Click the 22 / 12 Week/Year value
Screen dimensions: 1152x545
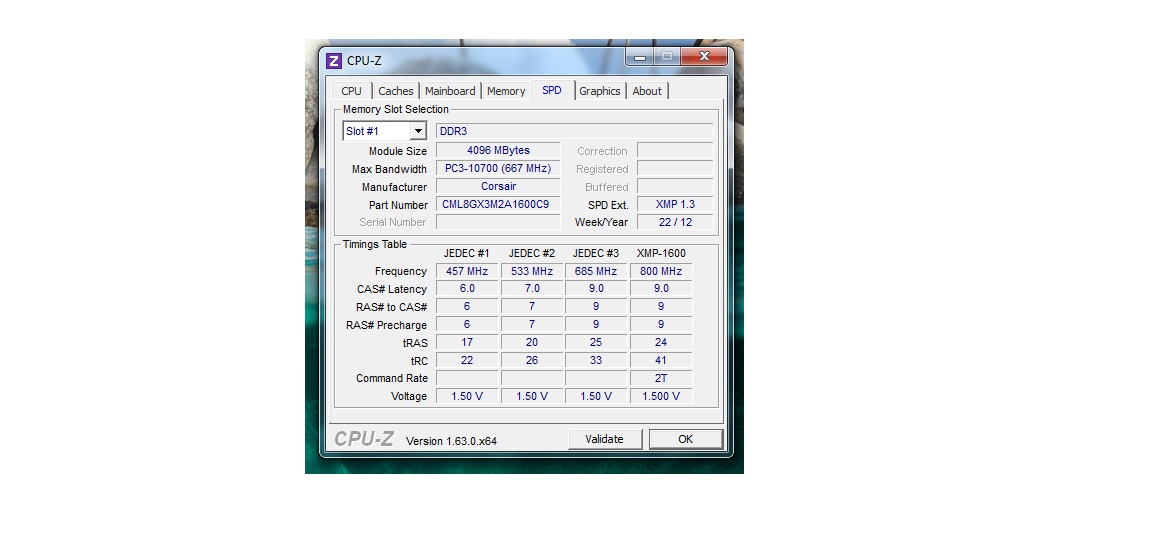point(675,222)
